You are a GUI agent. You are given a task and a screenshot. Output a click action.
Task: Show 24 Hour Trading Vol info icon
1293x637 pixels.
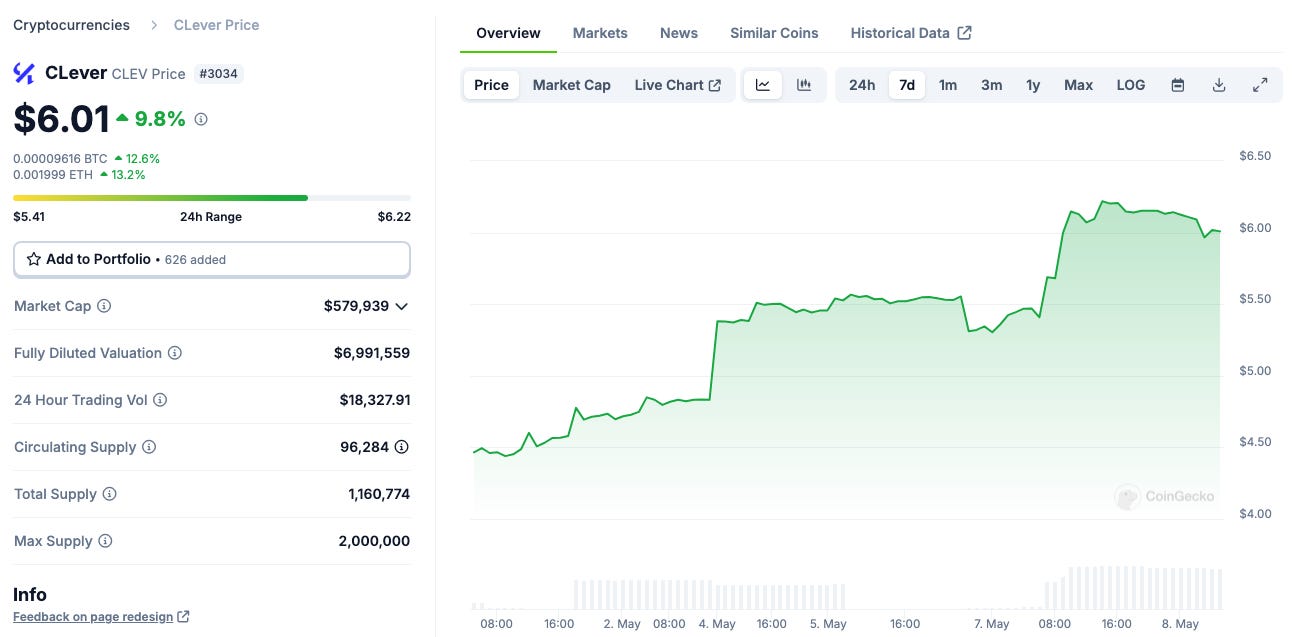[x=160, y=400]
